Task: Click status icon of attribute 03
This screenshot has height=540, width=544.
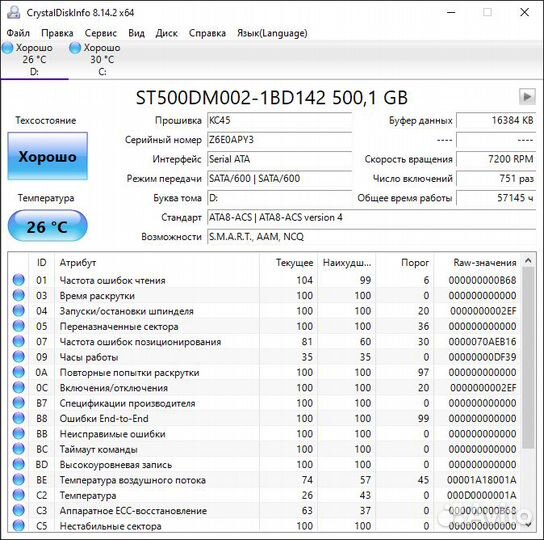Action: [x=19, y=295]
